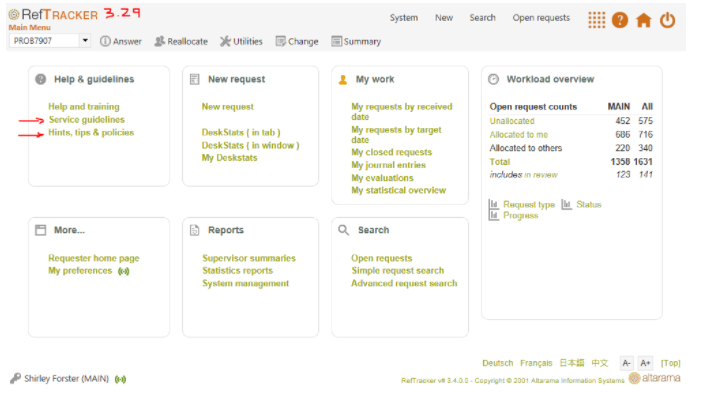
Task: Open the New menu
Action: [x=444, y=18]
